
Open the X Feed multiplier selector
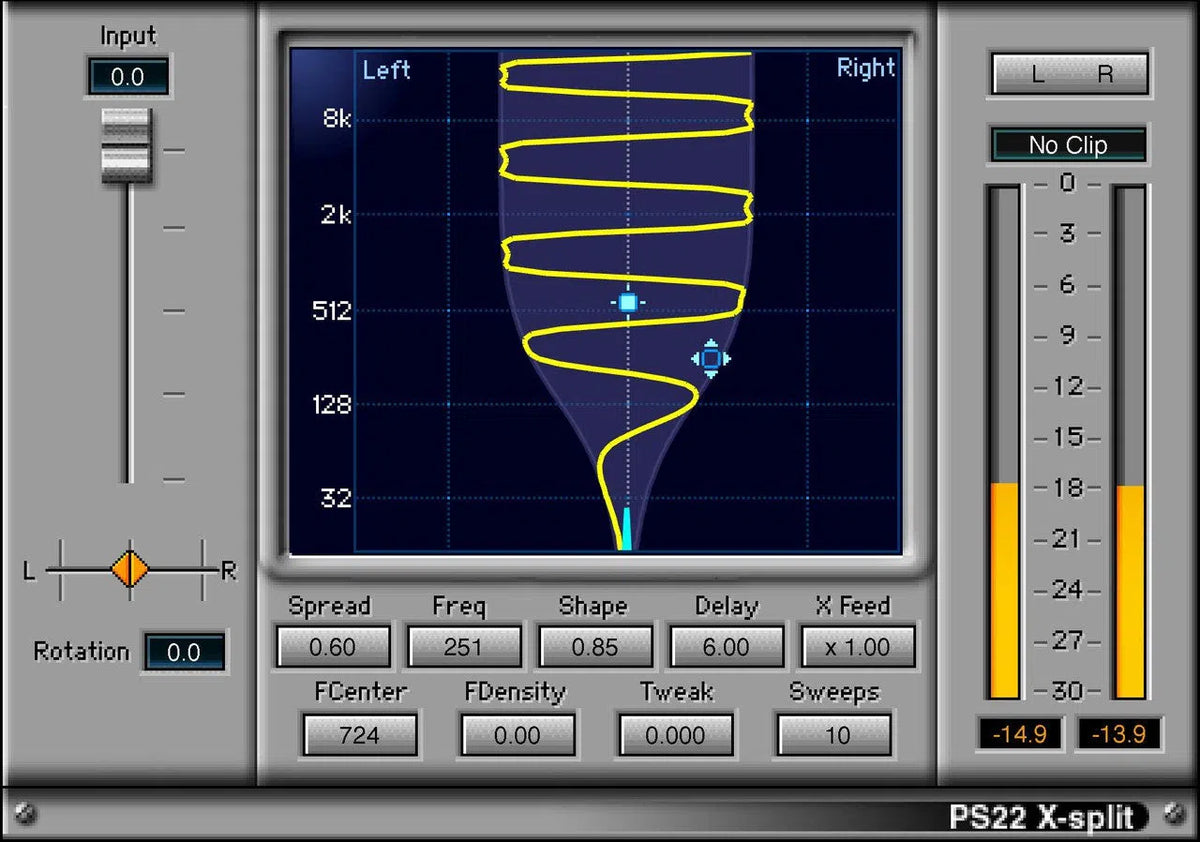click(857, 647)
